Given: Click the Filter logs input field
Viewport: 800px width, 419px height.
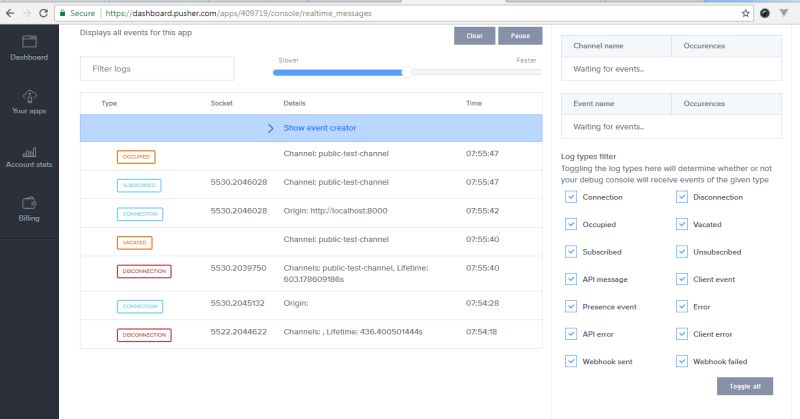Looking at the screenshot, I should click(x=157, y=68).
